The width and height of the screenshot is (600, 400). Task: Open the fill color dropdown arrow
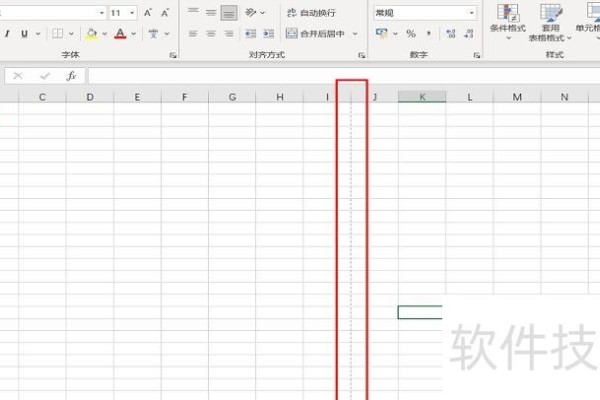(x=104, y=34)
